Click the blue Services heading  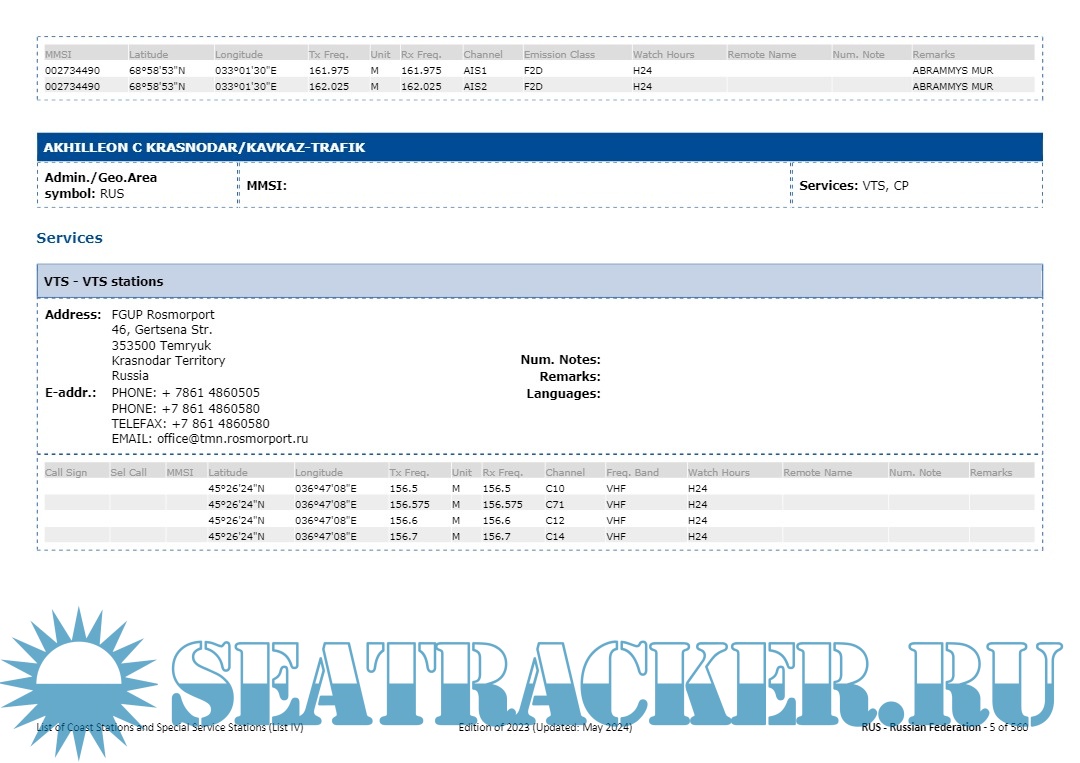click(x=69, y=238)
